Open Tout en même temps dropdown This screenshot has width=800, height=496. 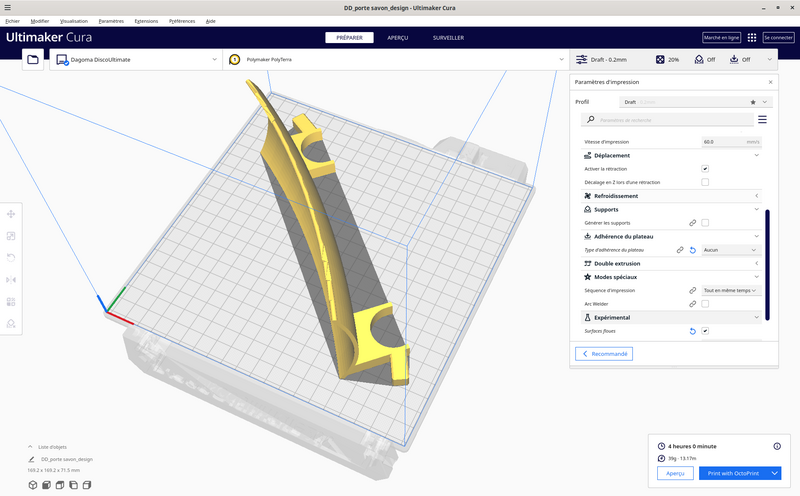point(731,290)
